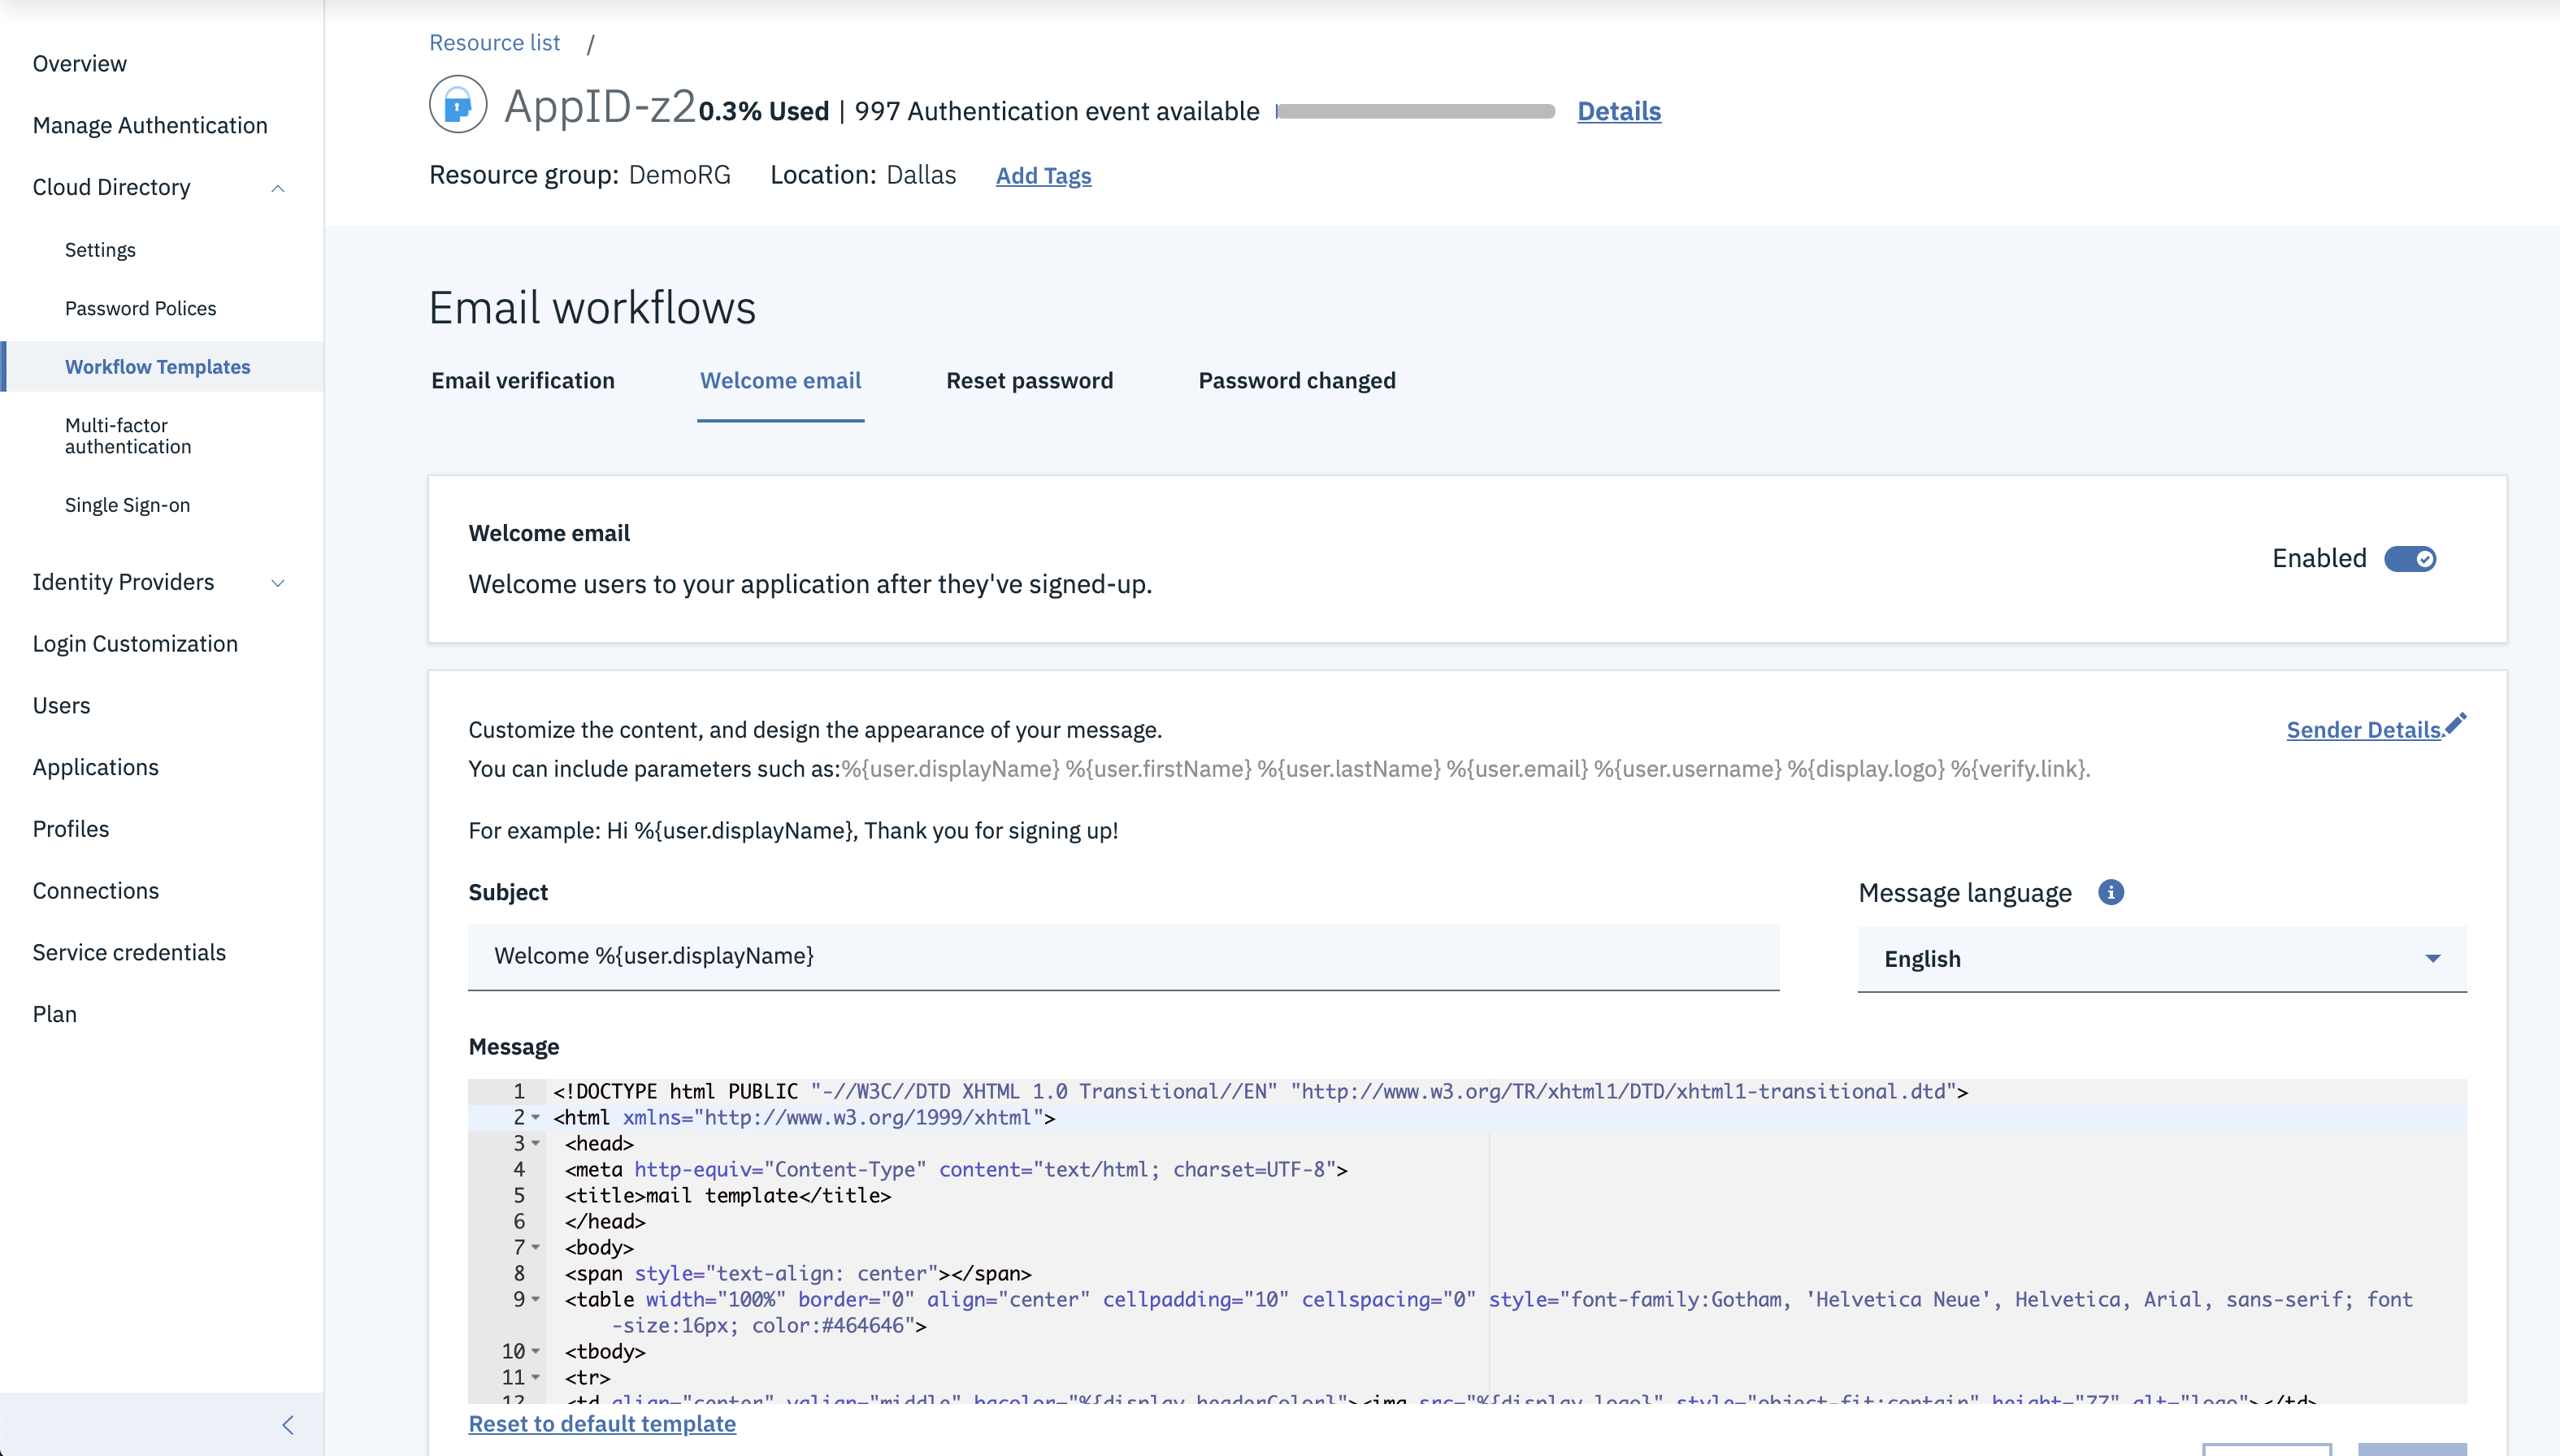
Task: Click the Add Tags link
Action: click(1043, 176)
